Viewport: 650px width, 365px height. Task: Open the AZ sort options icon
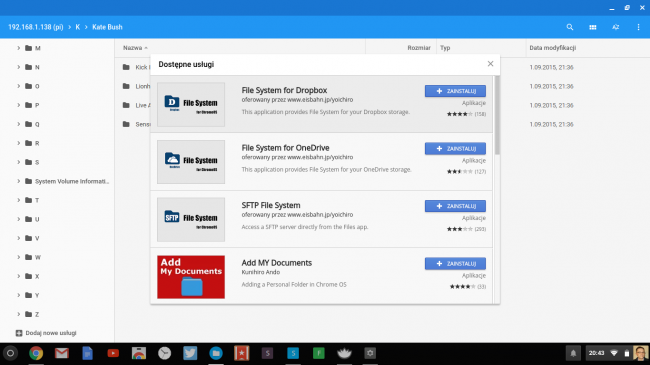616,27
